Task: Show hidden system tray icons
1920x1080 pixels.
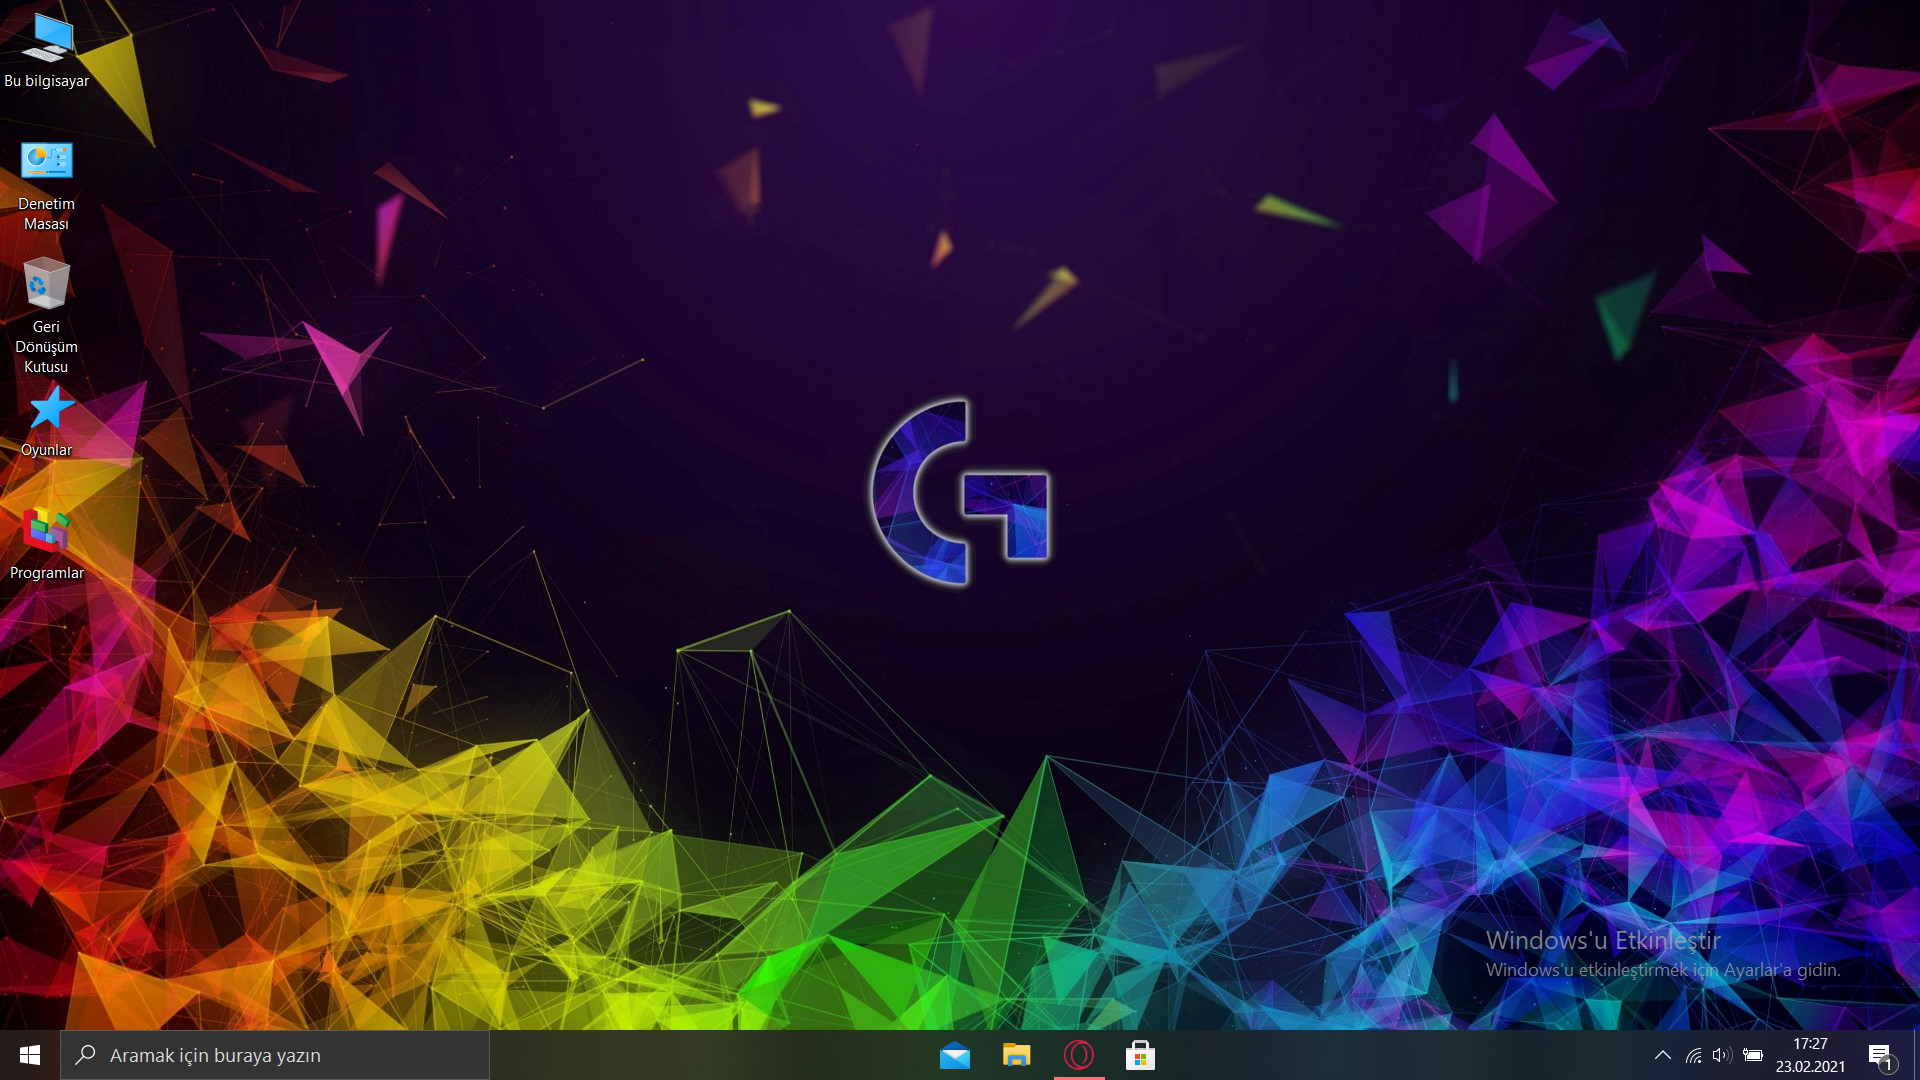Action: pyautogui.click(x=1662, y=1055)
